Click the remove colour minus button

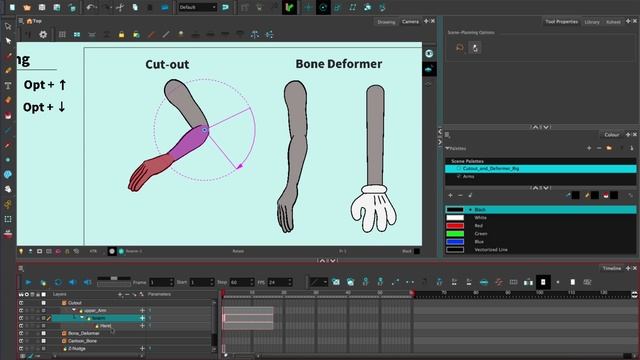460,196
